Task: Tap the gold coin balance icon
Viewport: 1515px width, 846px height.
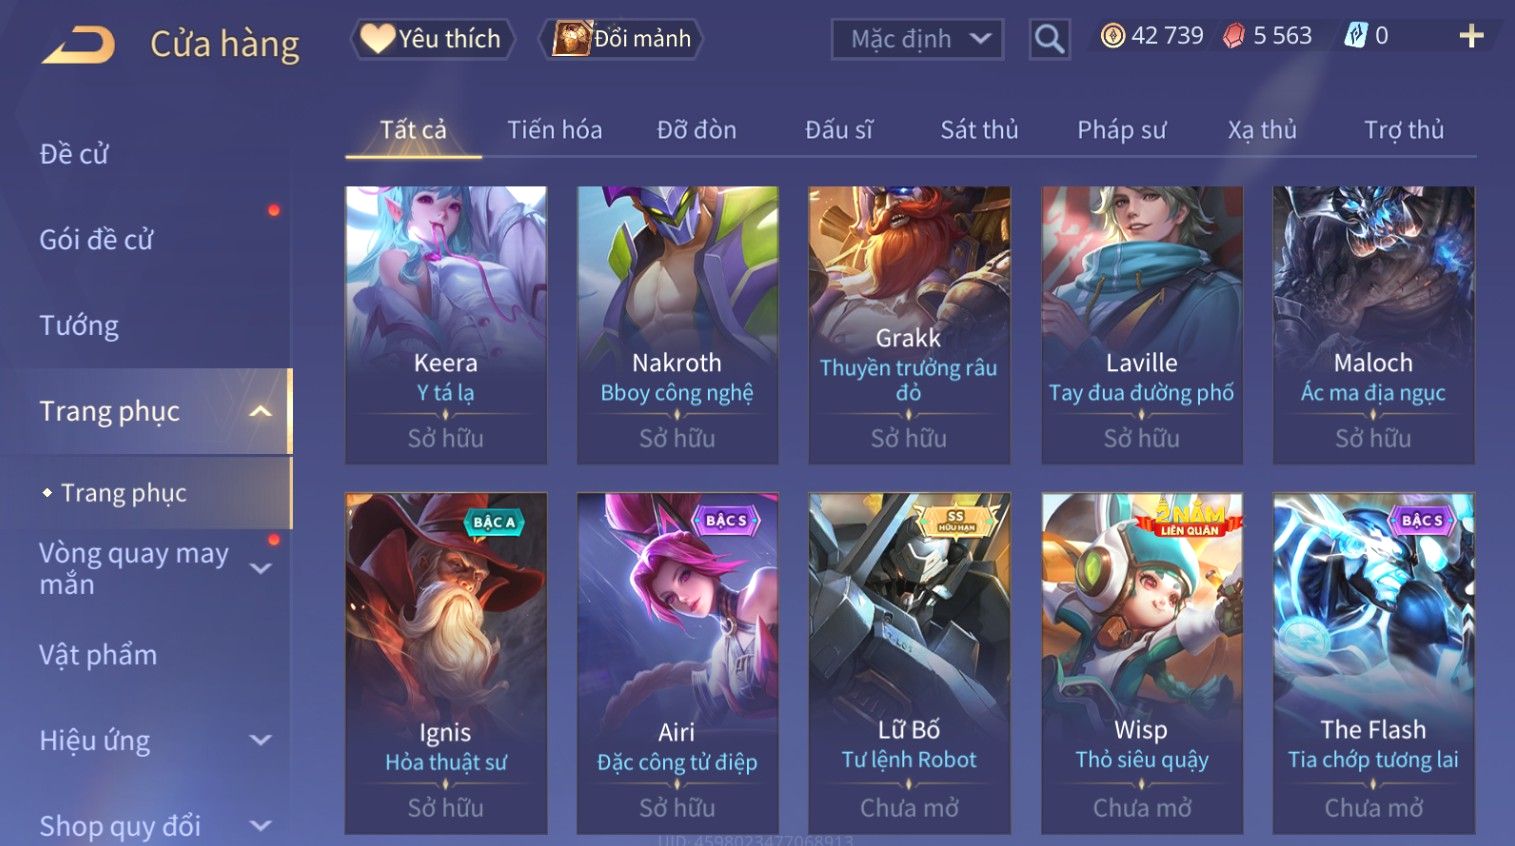Action: pyautogui.click(x=1112, y=36)
